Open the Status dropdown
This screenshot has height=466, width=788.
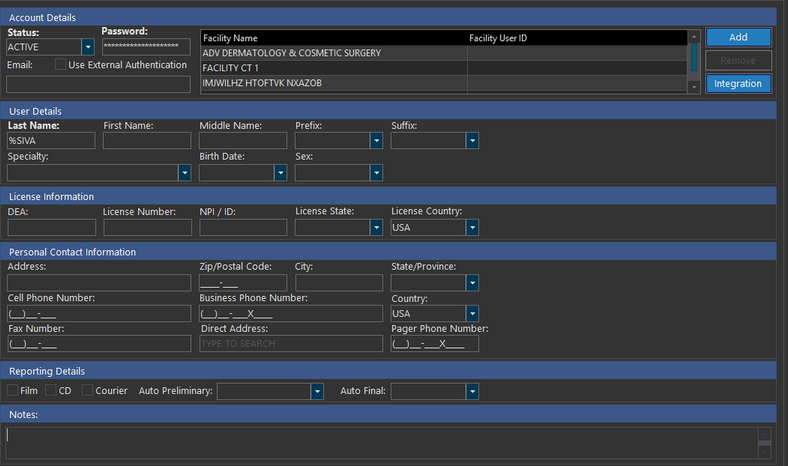coord(87,47)
